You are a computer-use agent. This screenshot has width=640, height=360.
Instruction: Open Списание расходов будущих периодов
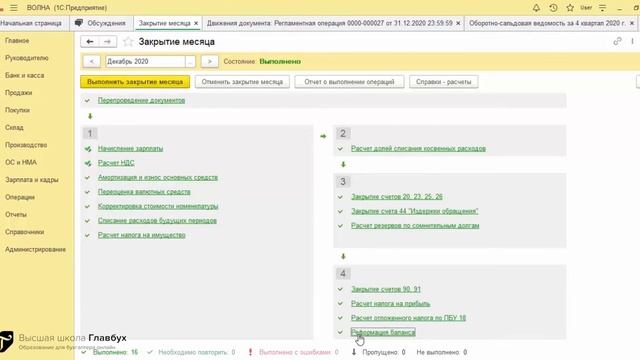click(157, 221)
